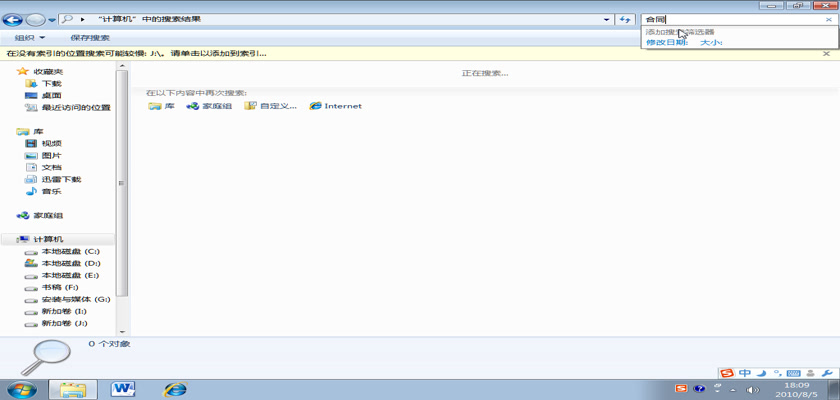This screenshot has width=840, height=400.
Task: Search again on the Internet
Action: [335, 106]
